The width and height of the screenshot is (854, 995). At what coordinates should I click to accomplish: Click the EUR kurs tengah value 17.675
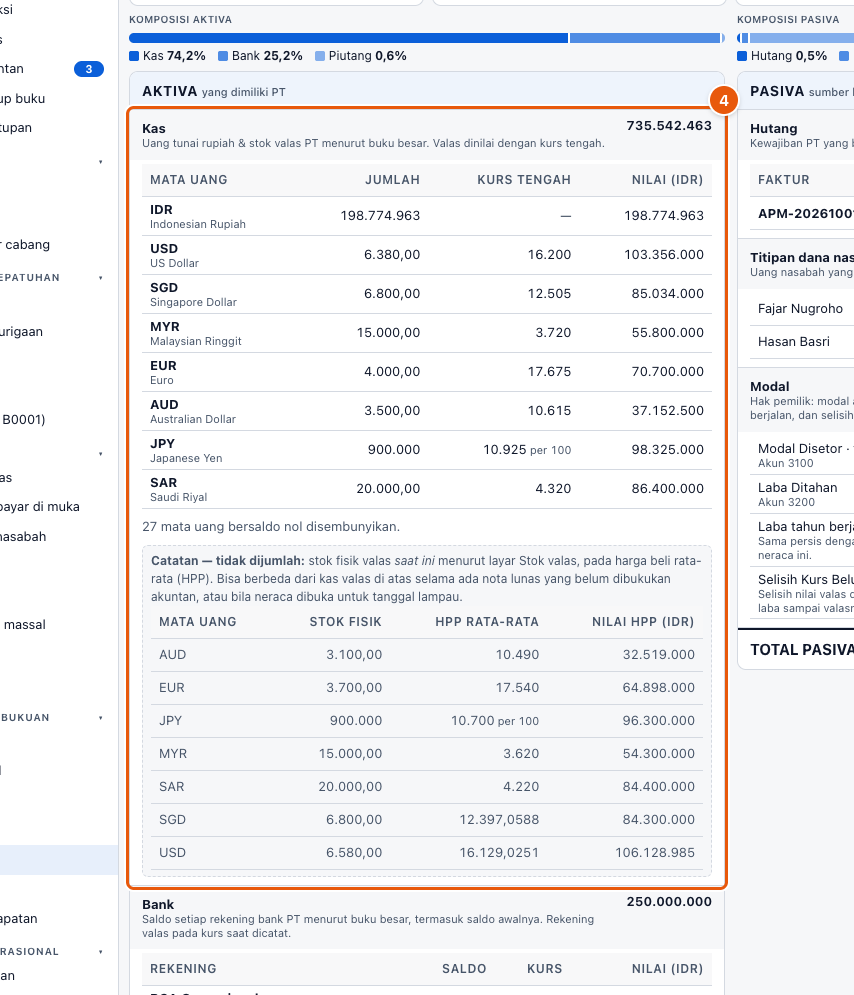(x=549, y=371)
